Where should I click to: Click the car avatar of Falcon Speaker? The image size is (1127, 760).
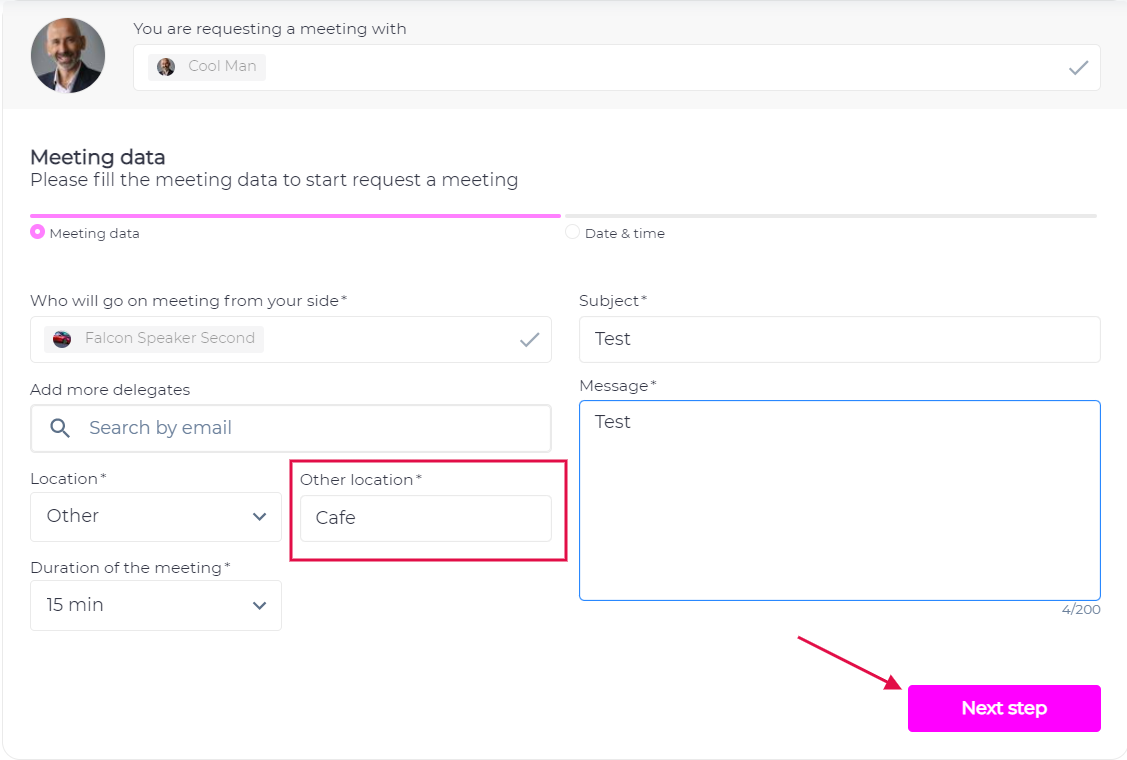pyautogui.click(x=63, y=339)
